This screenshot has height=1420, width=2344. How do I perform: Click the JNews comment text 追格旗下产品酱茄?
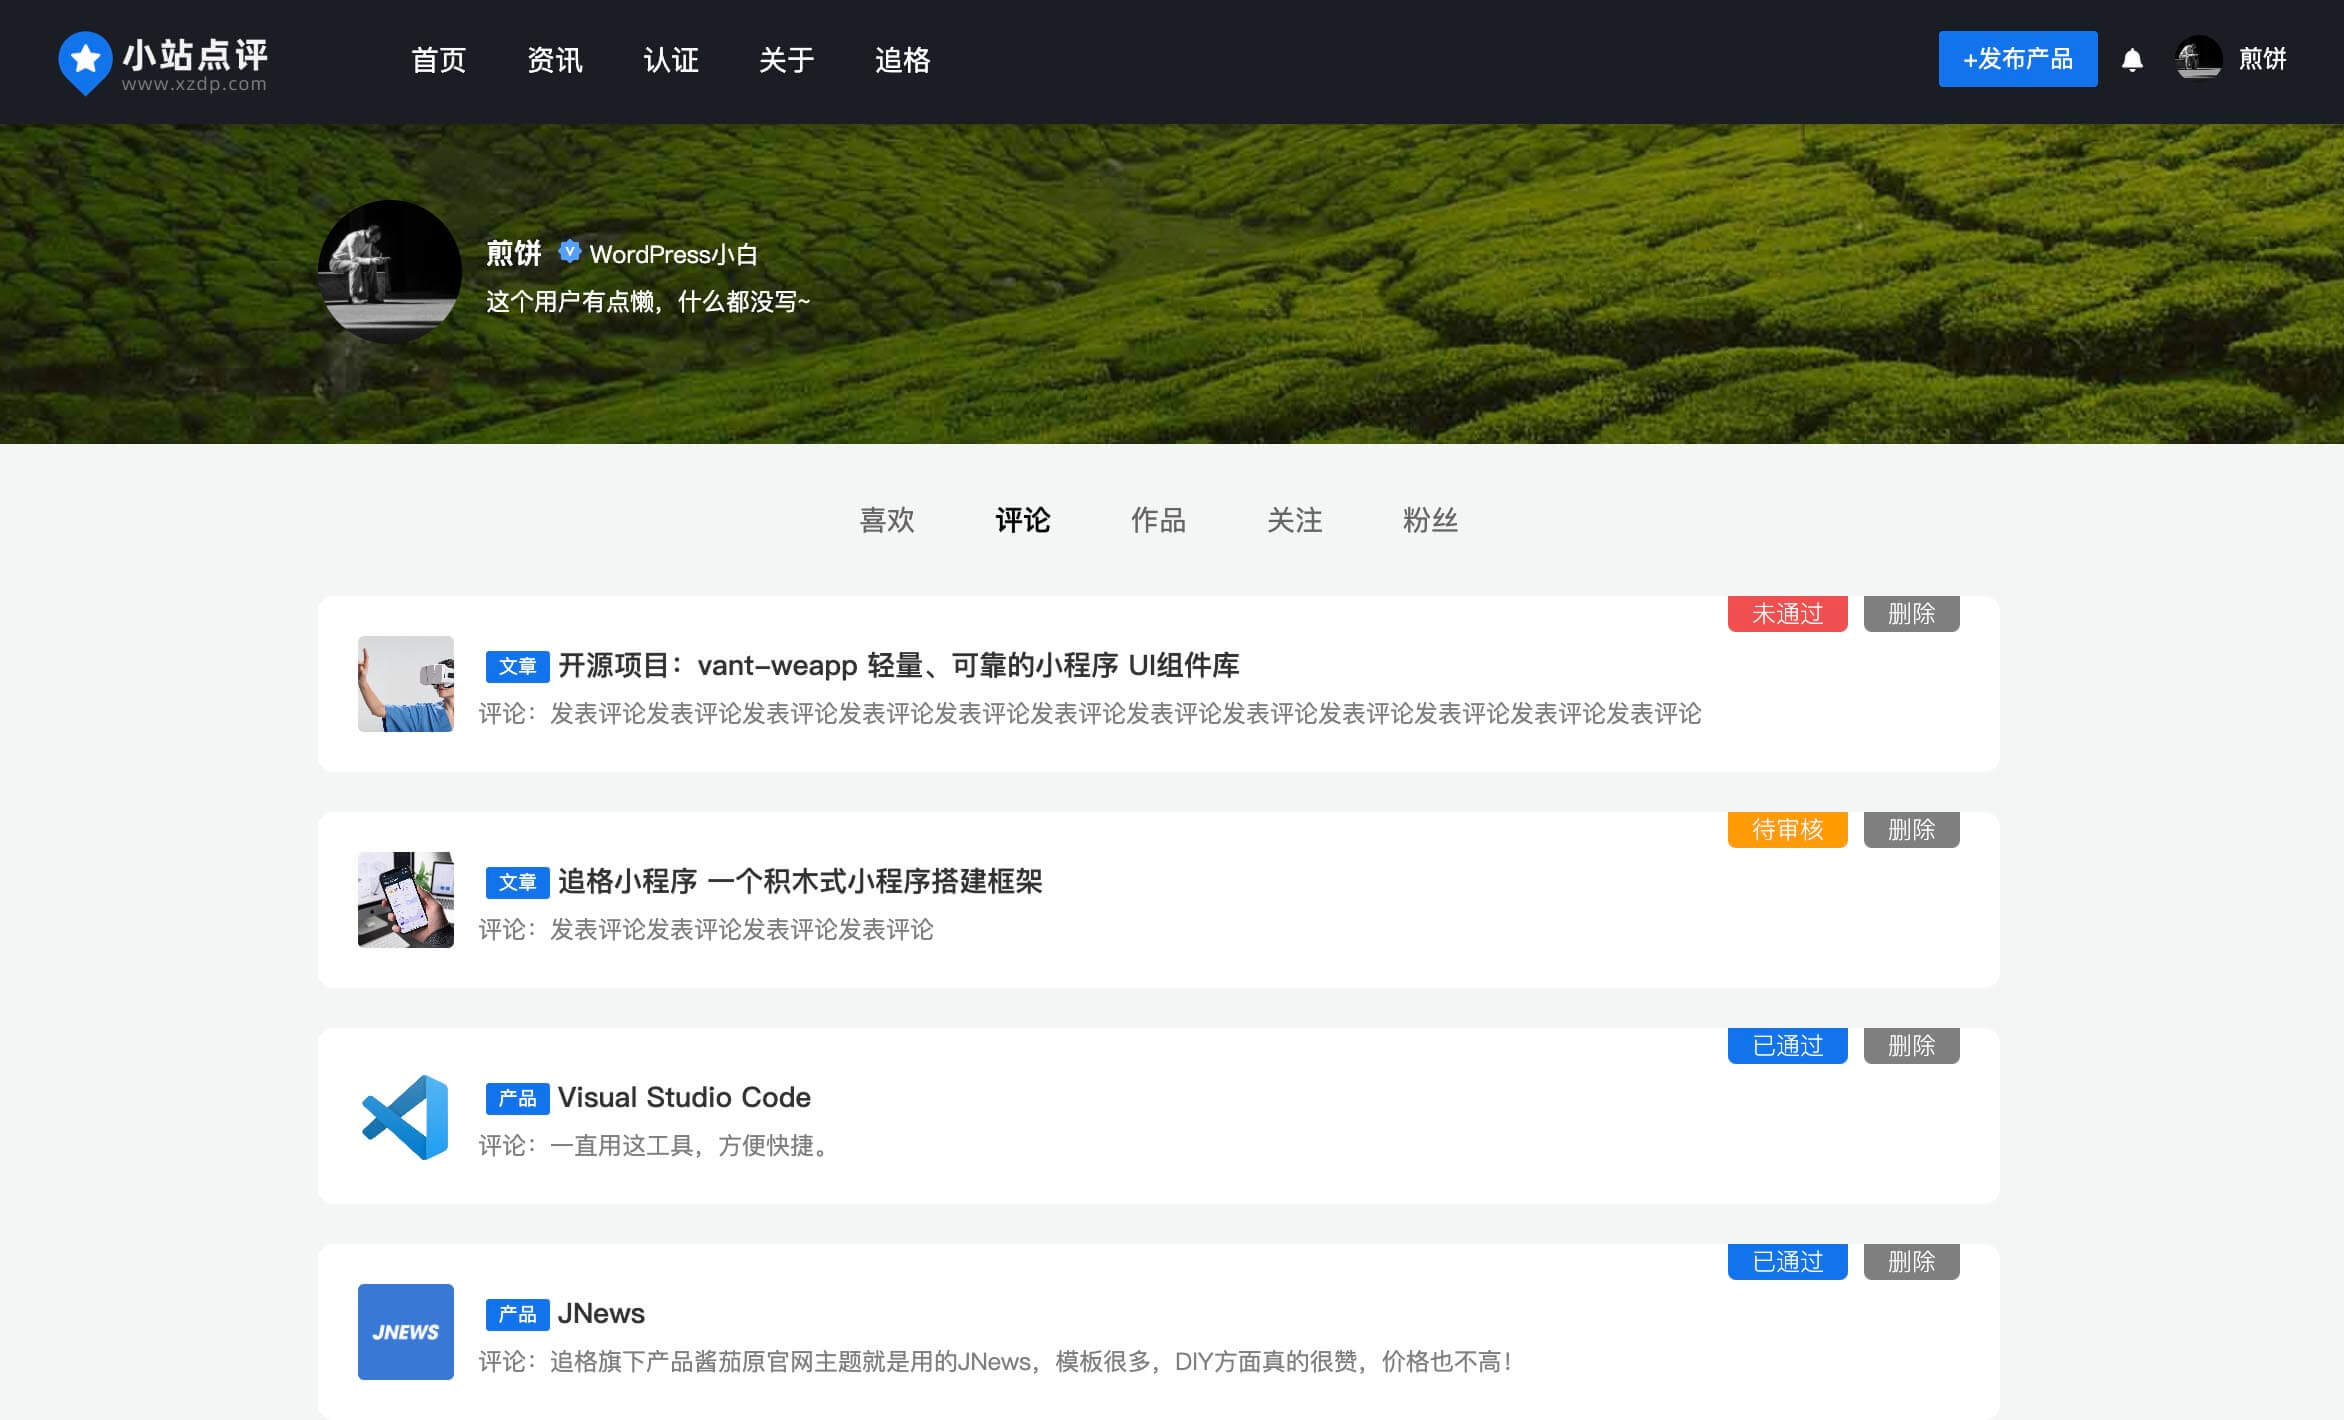click(1032, 1361)
